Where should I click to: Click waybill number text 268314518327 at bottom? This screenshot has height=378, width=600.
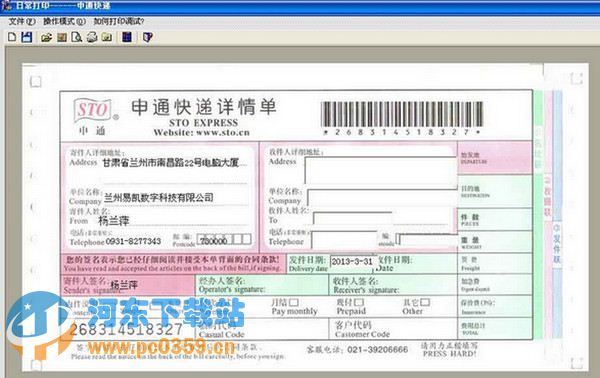127,329
